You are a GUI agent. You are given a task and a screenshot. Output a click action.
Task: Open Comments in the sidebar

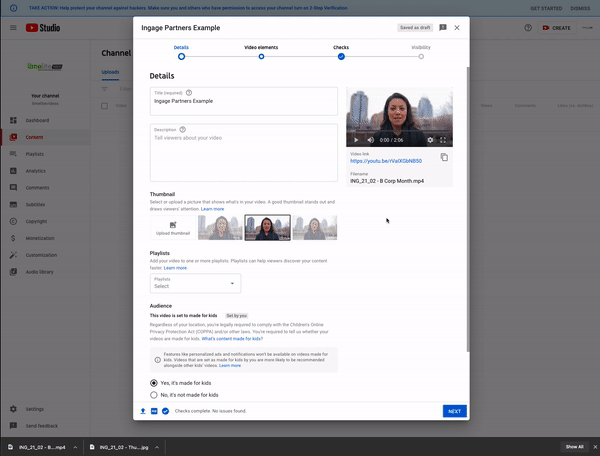pos(45,187)
